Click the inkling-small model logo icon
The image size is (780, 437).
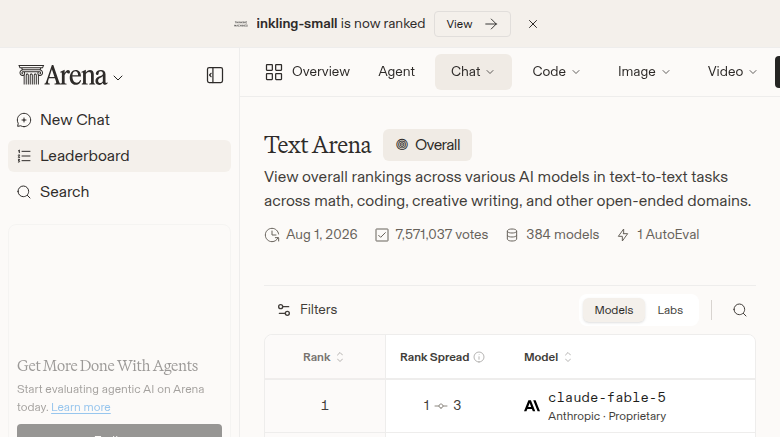241,24
